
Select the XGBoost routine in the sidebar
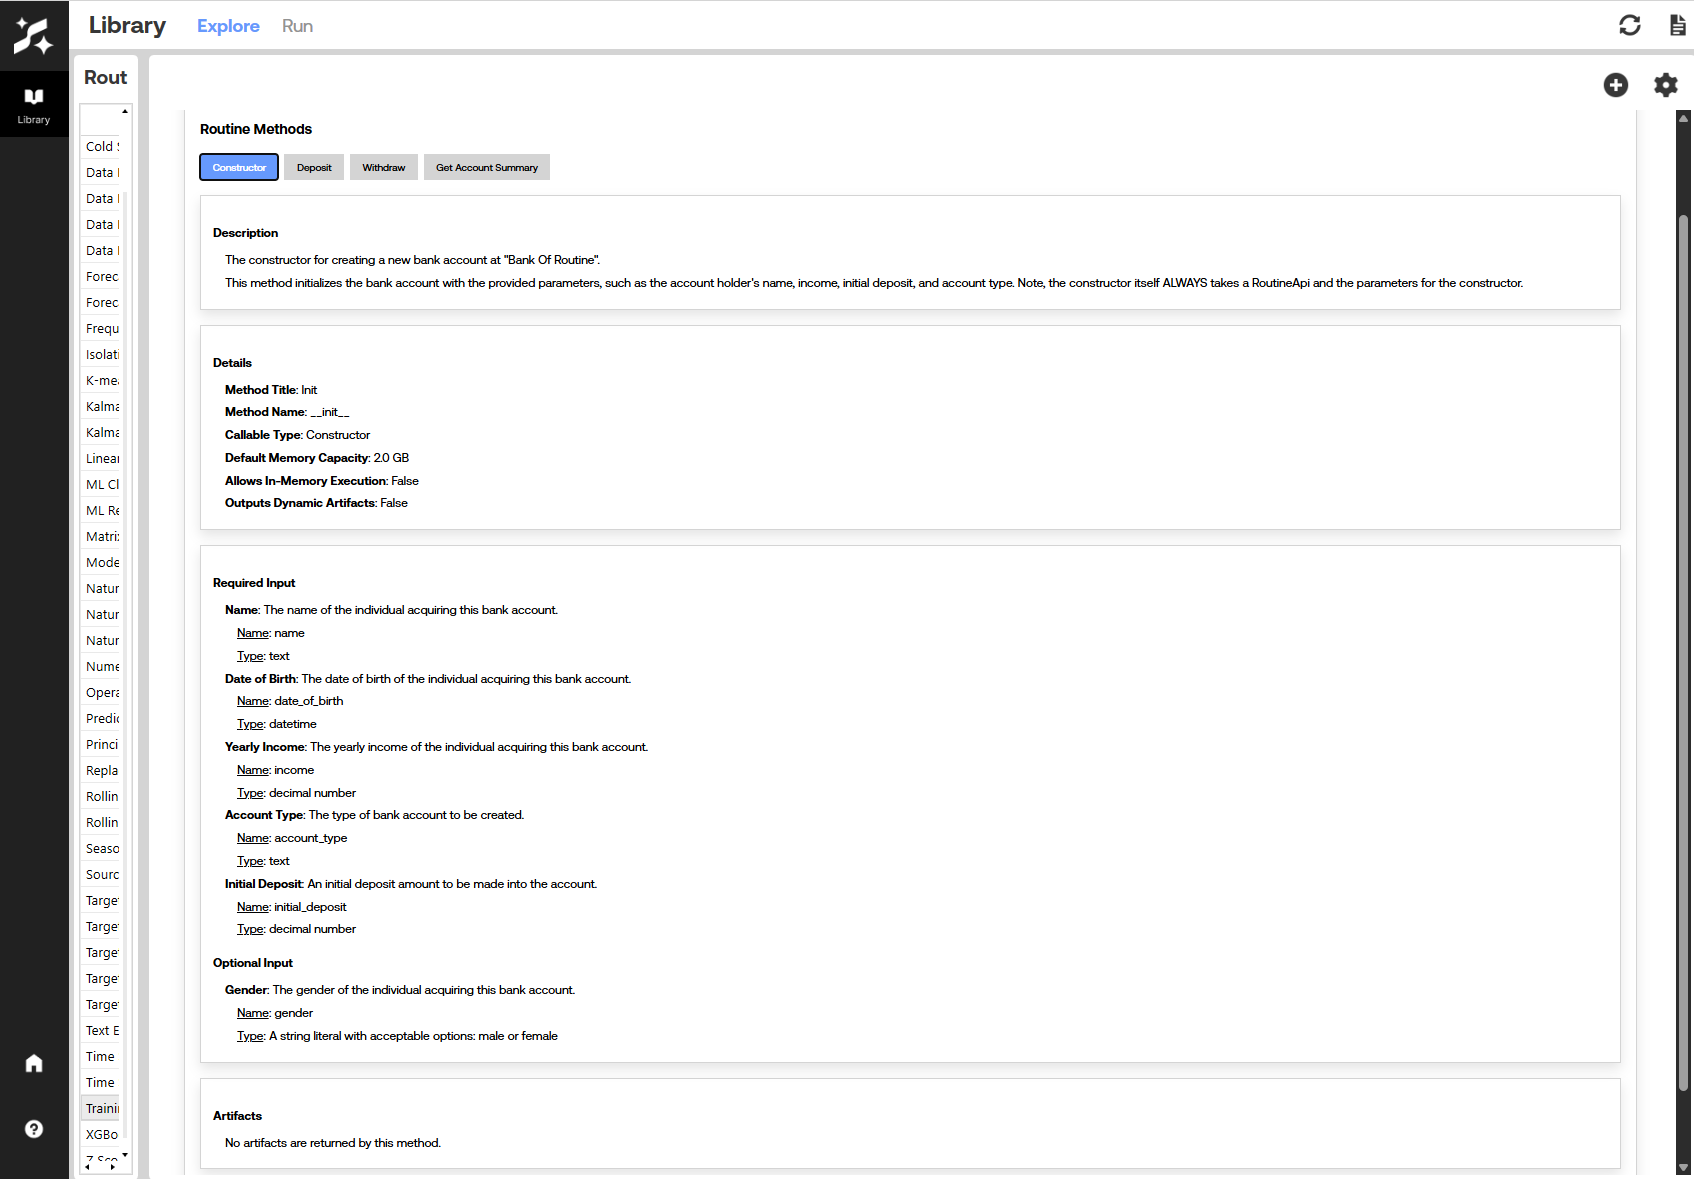[x=101, y=1134]
